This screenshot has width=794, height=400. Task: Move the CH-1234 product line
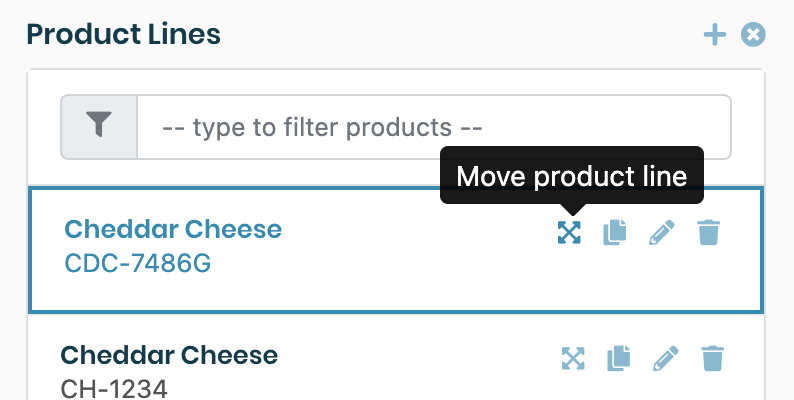click(572, 358)
